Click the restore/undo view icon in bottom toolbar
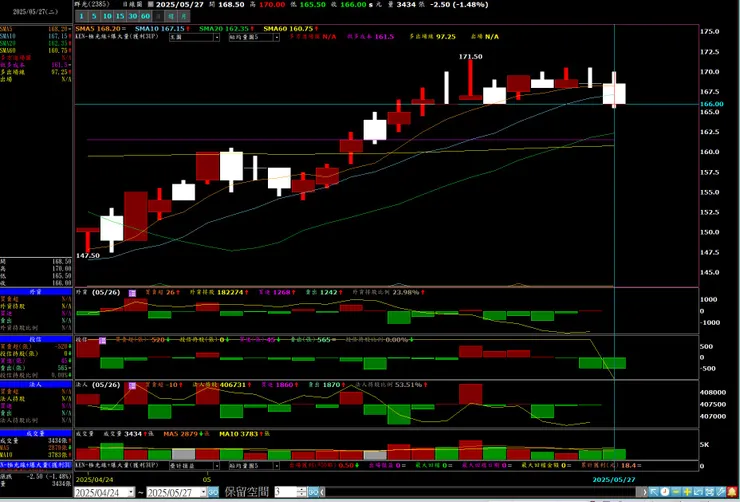Image resolution: width=740 pixels, height=502 pixels. (698, 492)
